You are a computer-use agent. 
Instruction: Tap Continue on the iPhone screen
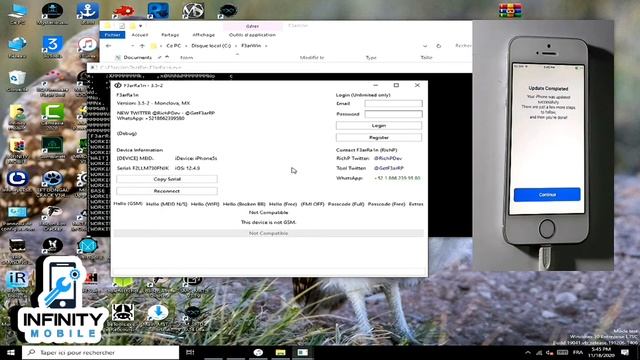click(x=547, y=195)
